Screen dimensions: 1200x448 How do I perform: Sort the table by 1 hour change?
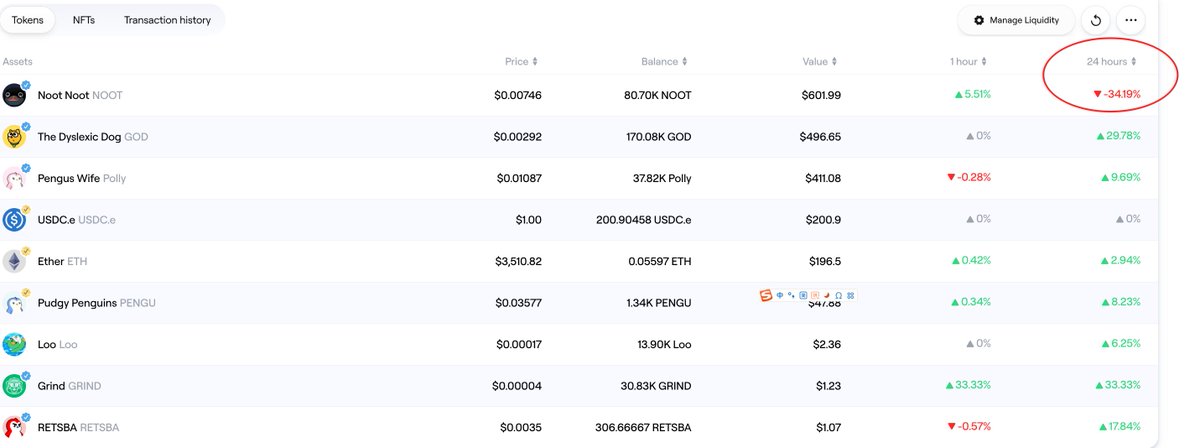tap(969, 62)
